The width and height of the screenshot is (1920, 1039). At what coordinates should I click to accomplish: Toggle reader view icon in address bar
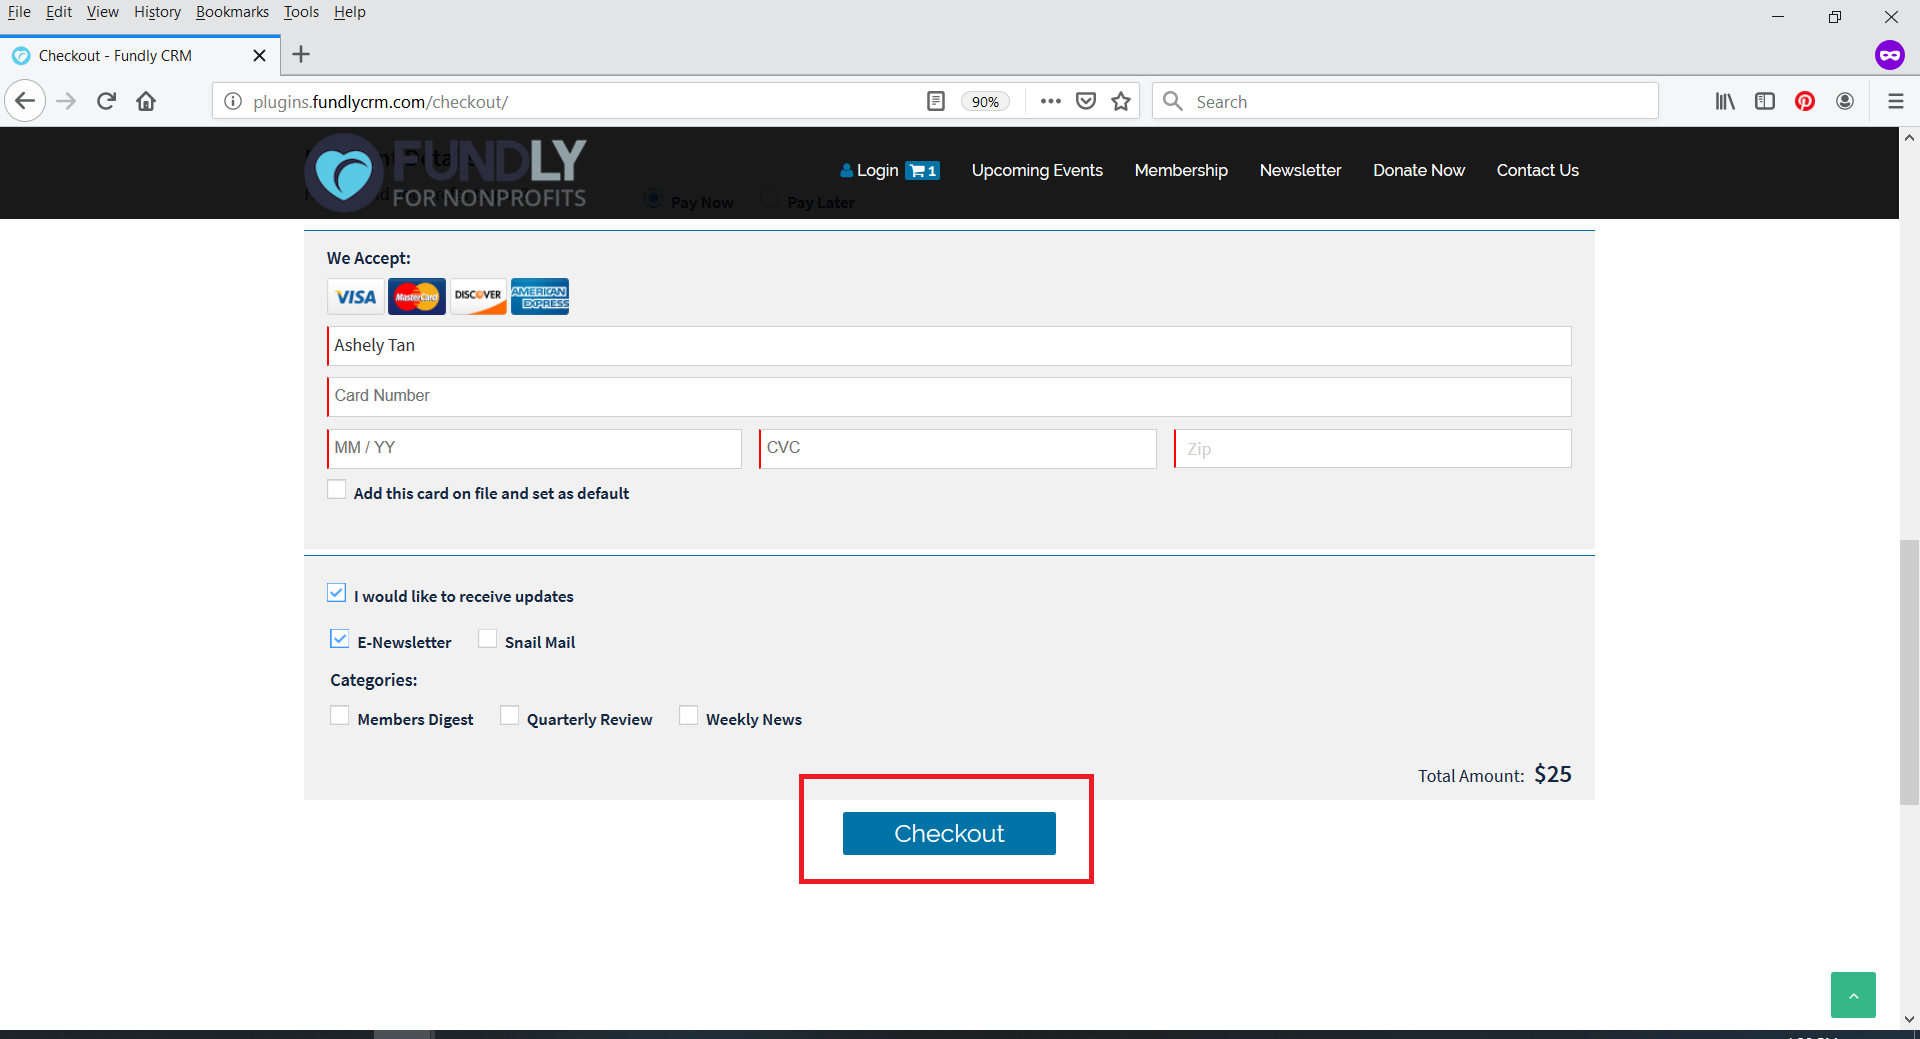[936, 101]
